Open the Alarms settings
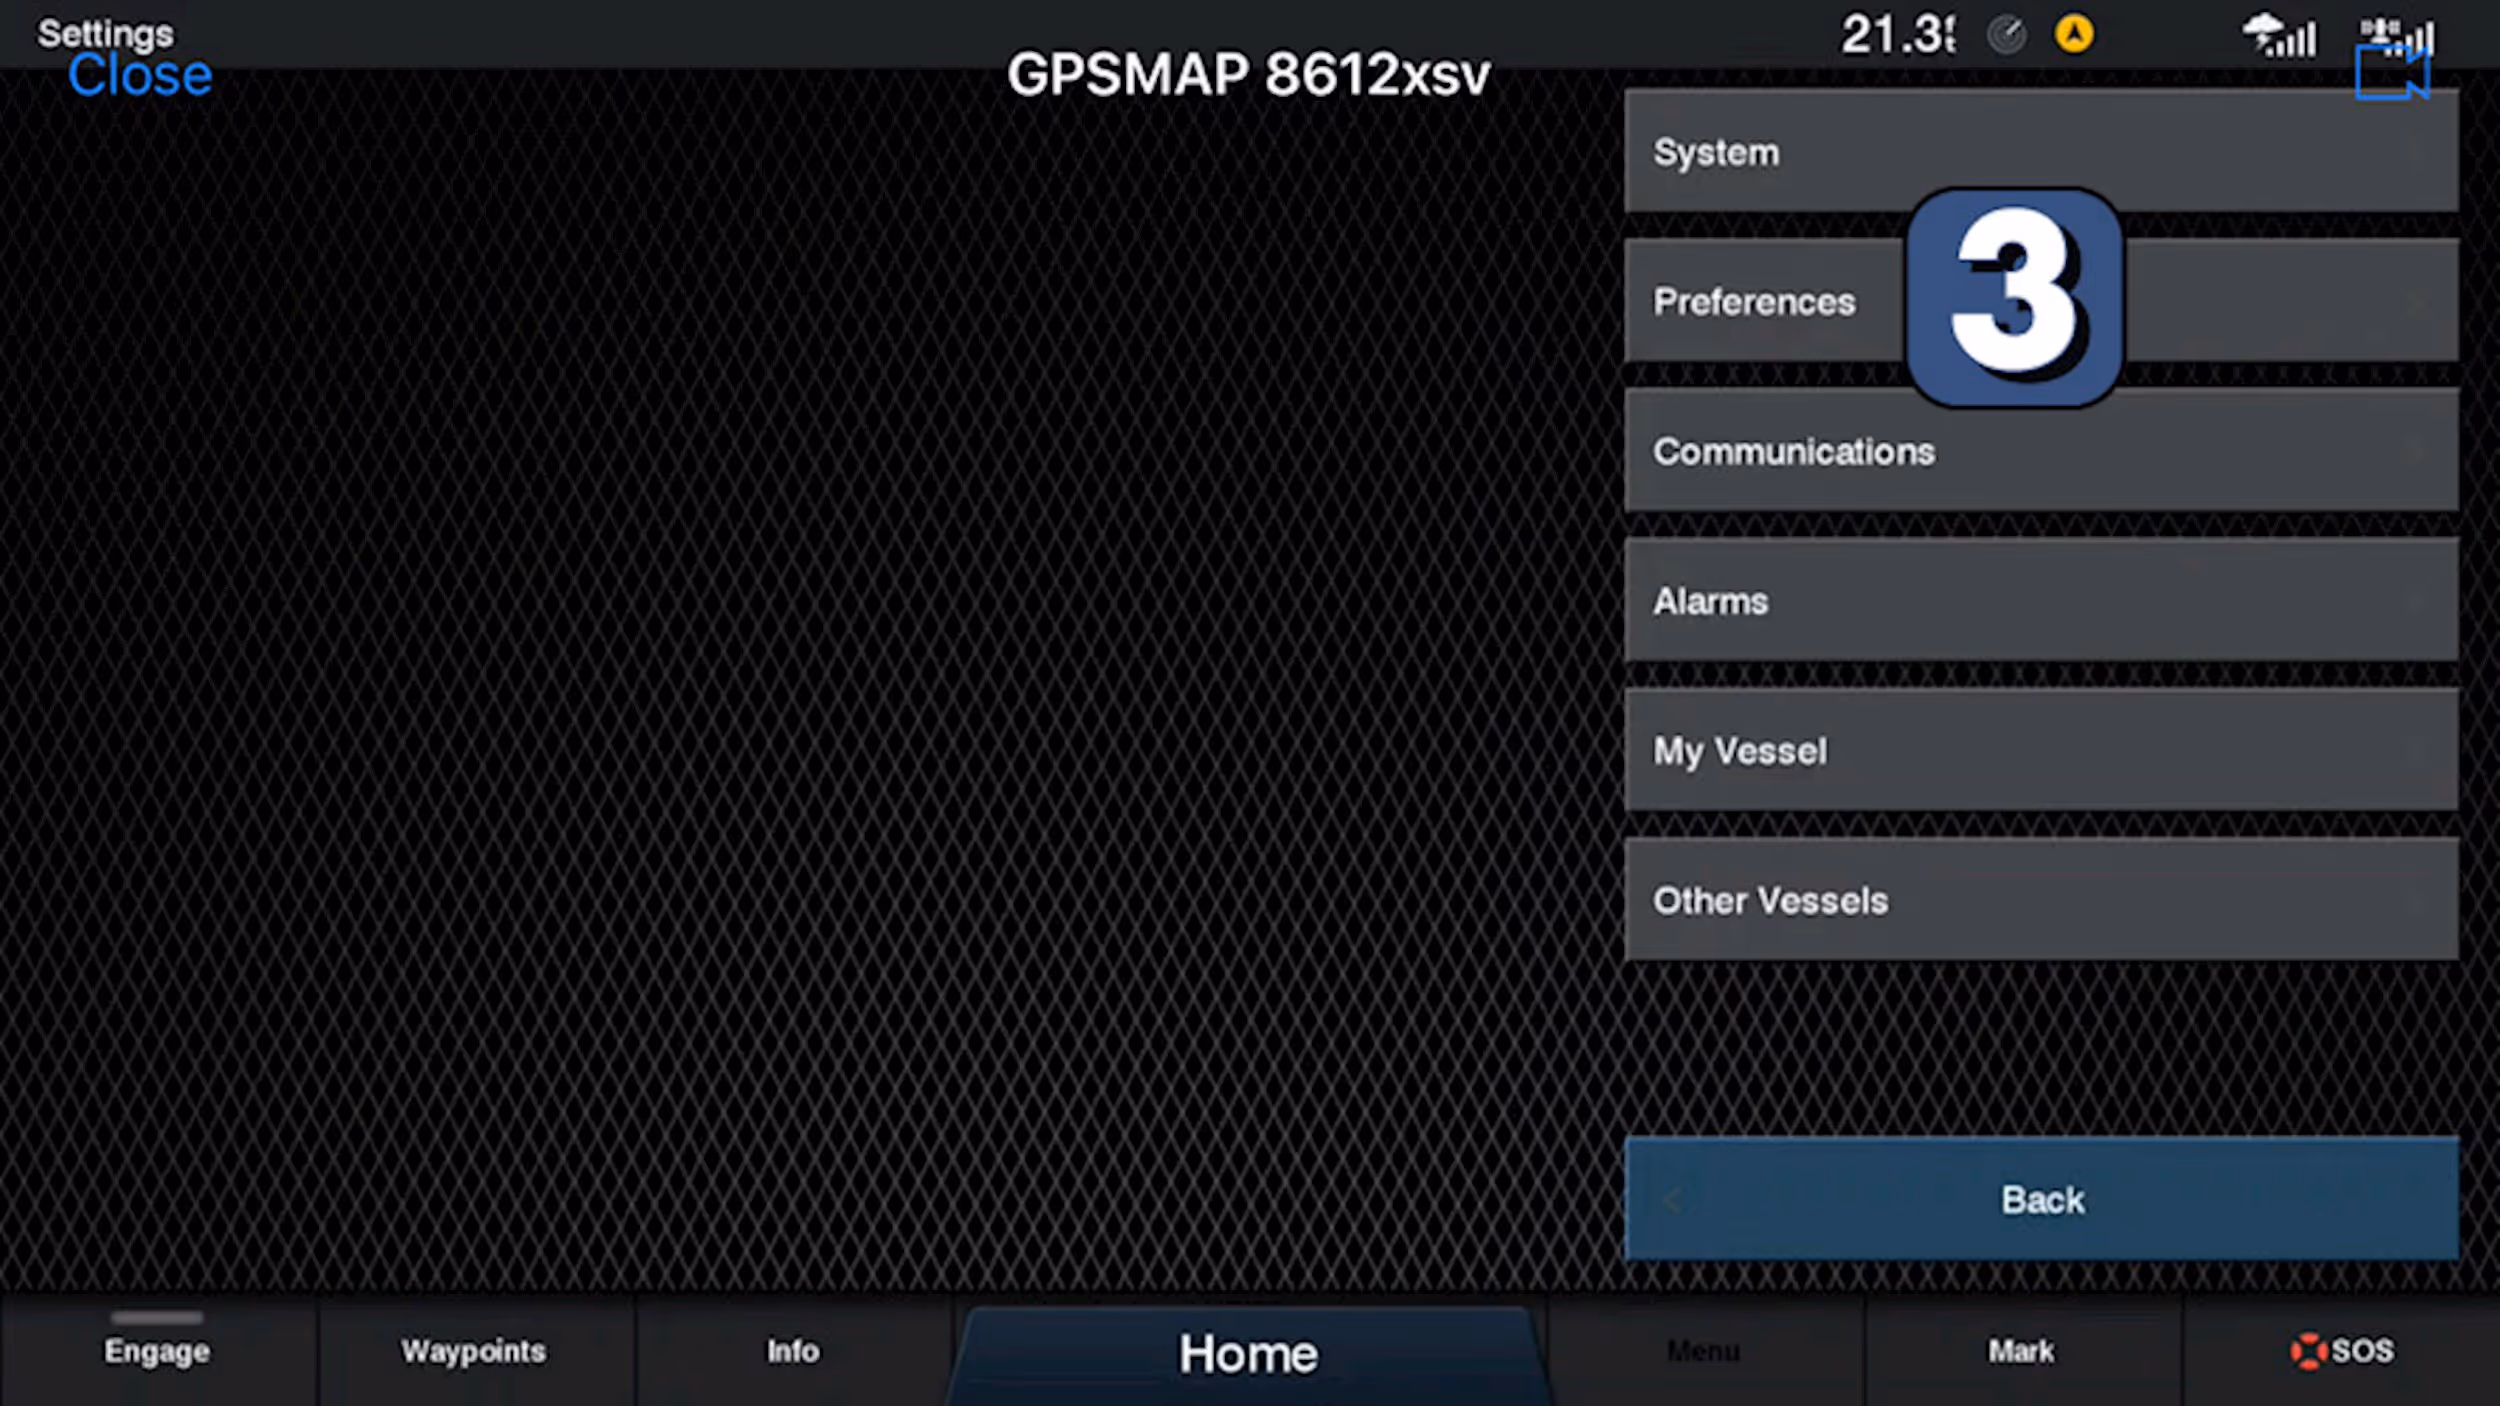Image resolution: width=2500 pixels, height=1406 pixels. 2041,600
